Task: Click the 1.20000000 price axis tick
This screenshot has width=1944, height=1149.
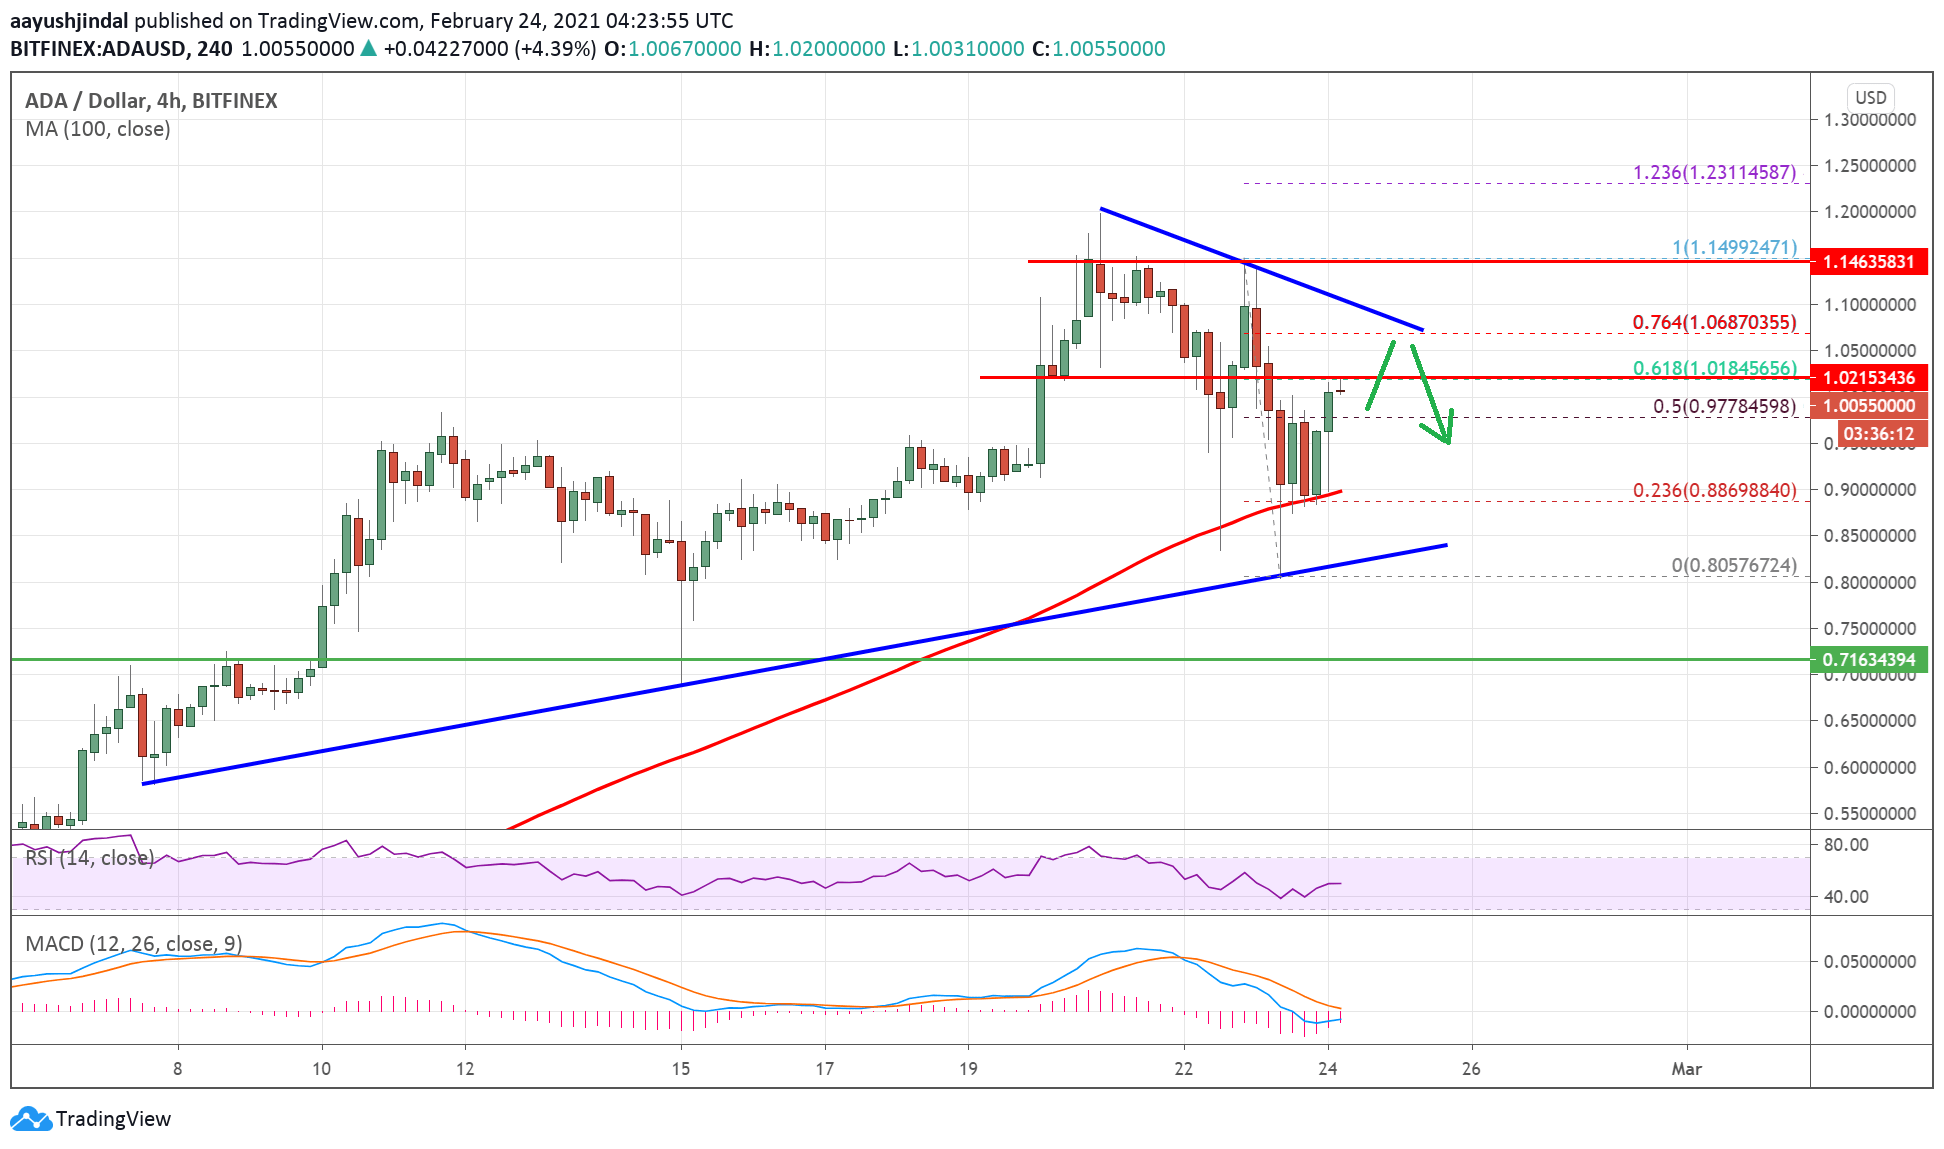Action: [x=1870, y=211]
